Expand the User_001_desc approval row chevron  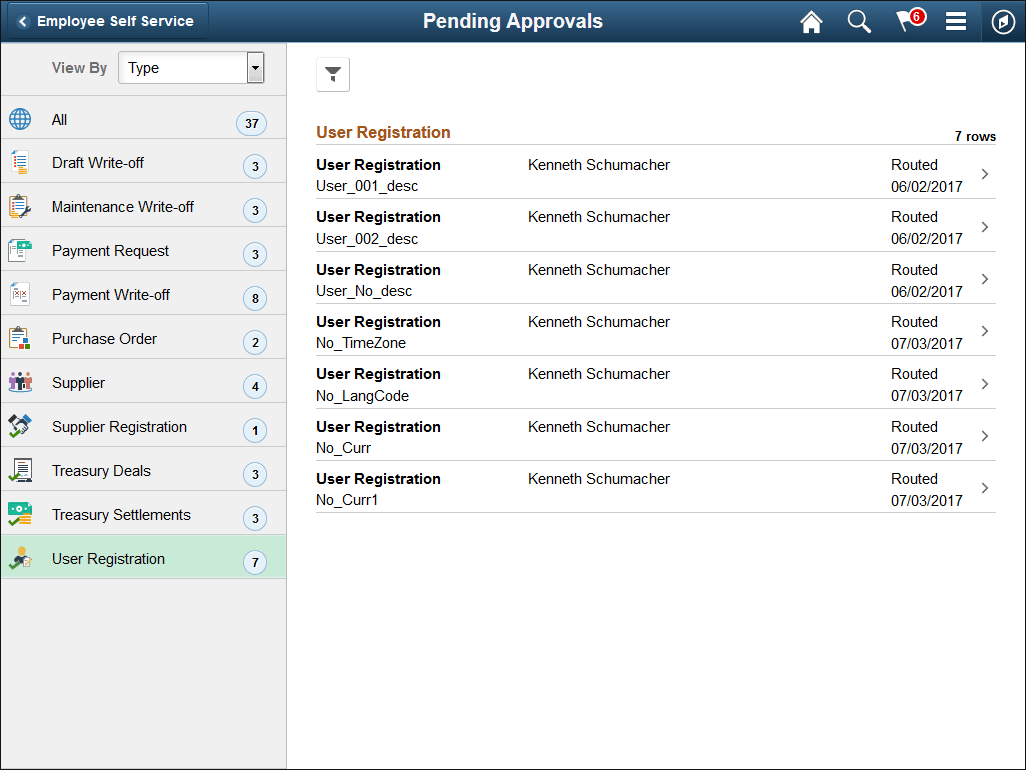coord(983,175)
